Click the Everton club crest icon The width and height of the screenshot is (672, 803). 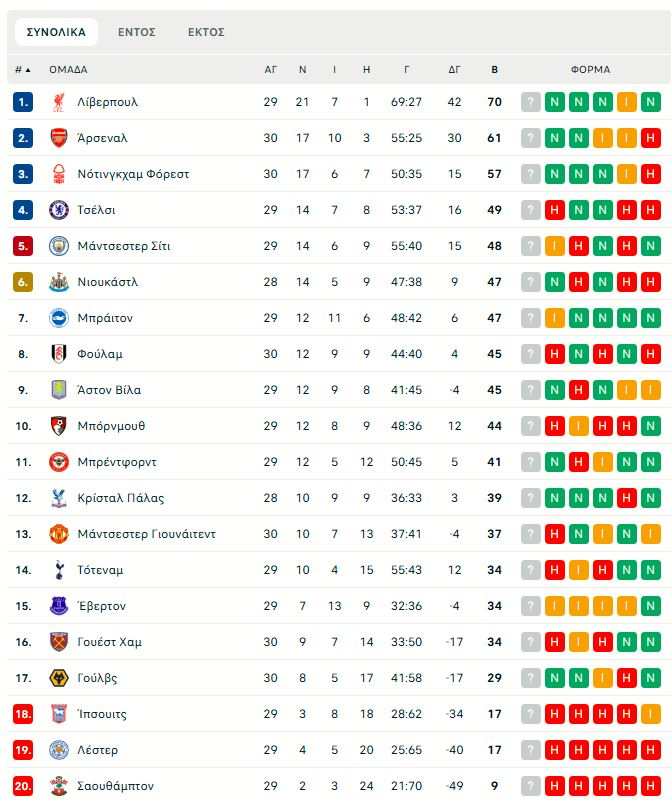(x=59, y=606)
